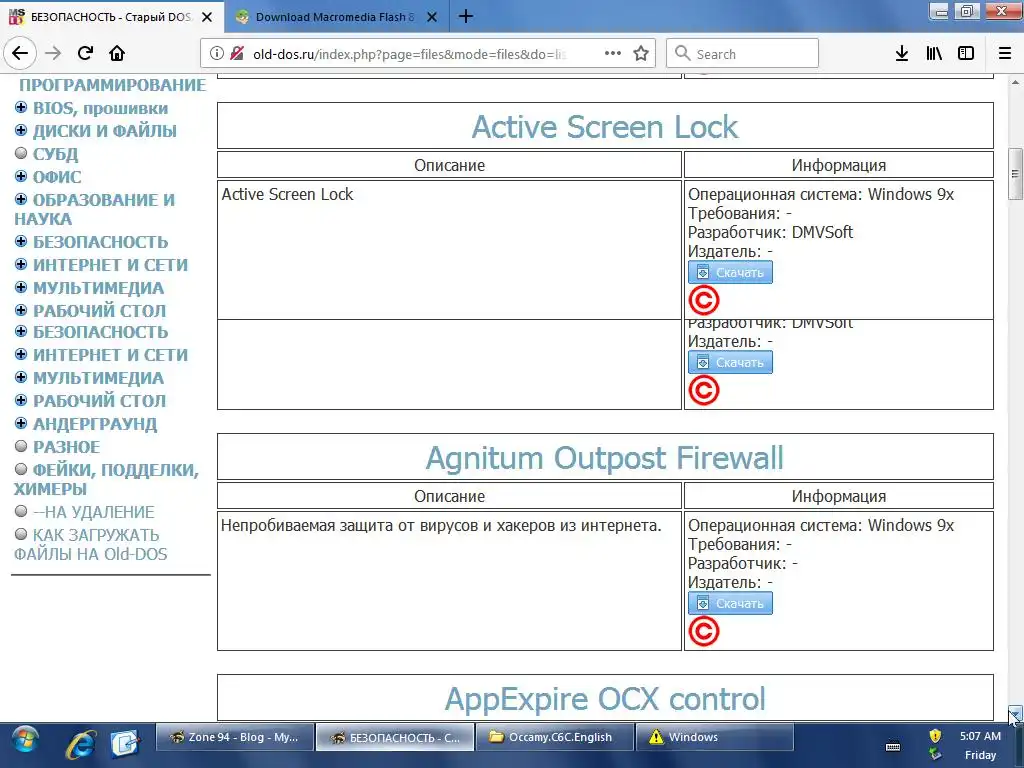Screen dimensions: 1024x768
Task: Click the bullet next to РАЗНОЕ
Action: [x=21, y=446]
